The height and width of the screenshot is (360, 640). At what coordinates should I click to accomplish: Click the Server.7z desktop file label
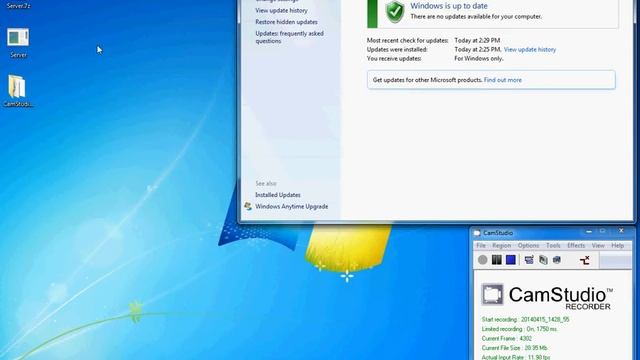click(x=18, y=6)
